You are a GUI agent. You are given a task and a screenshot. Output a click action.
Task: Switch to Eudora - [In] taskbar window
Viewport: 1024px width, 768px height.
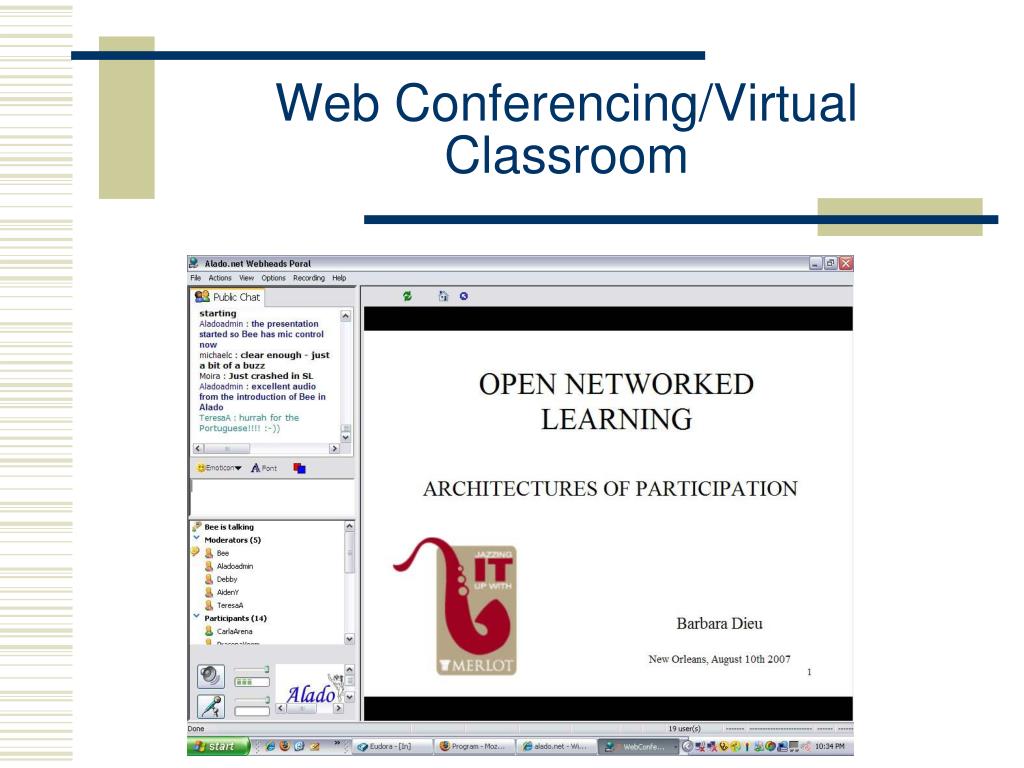click(392, 746)
